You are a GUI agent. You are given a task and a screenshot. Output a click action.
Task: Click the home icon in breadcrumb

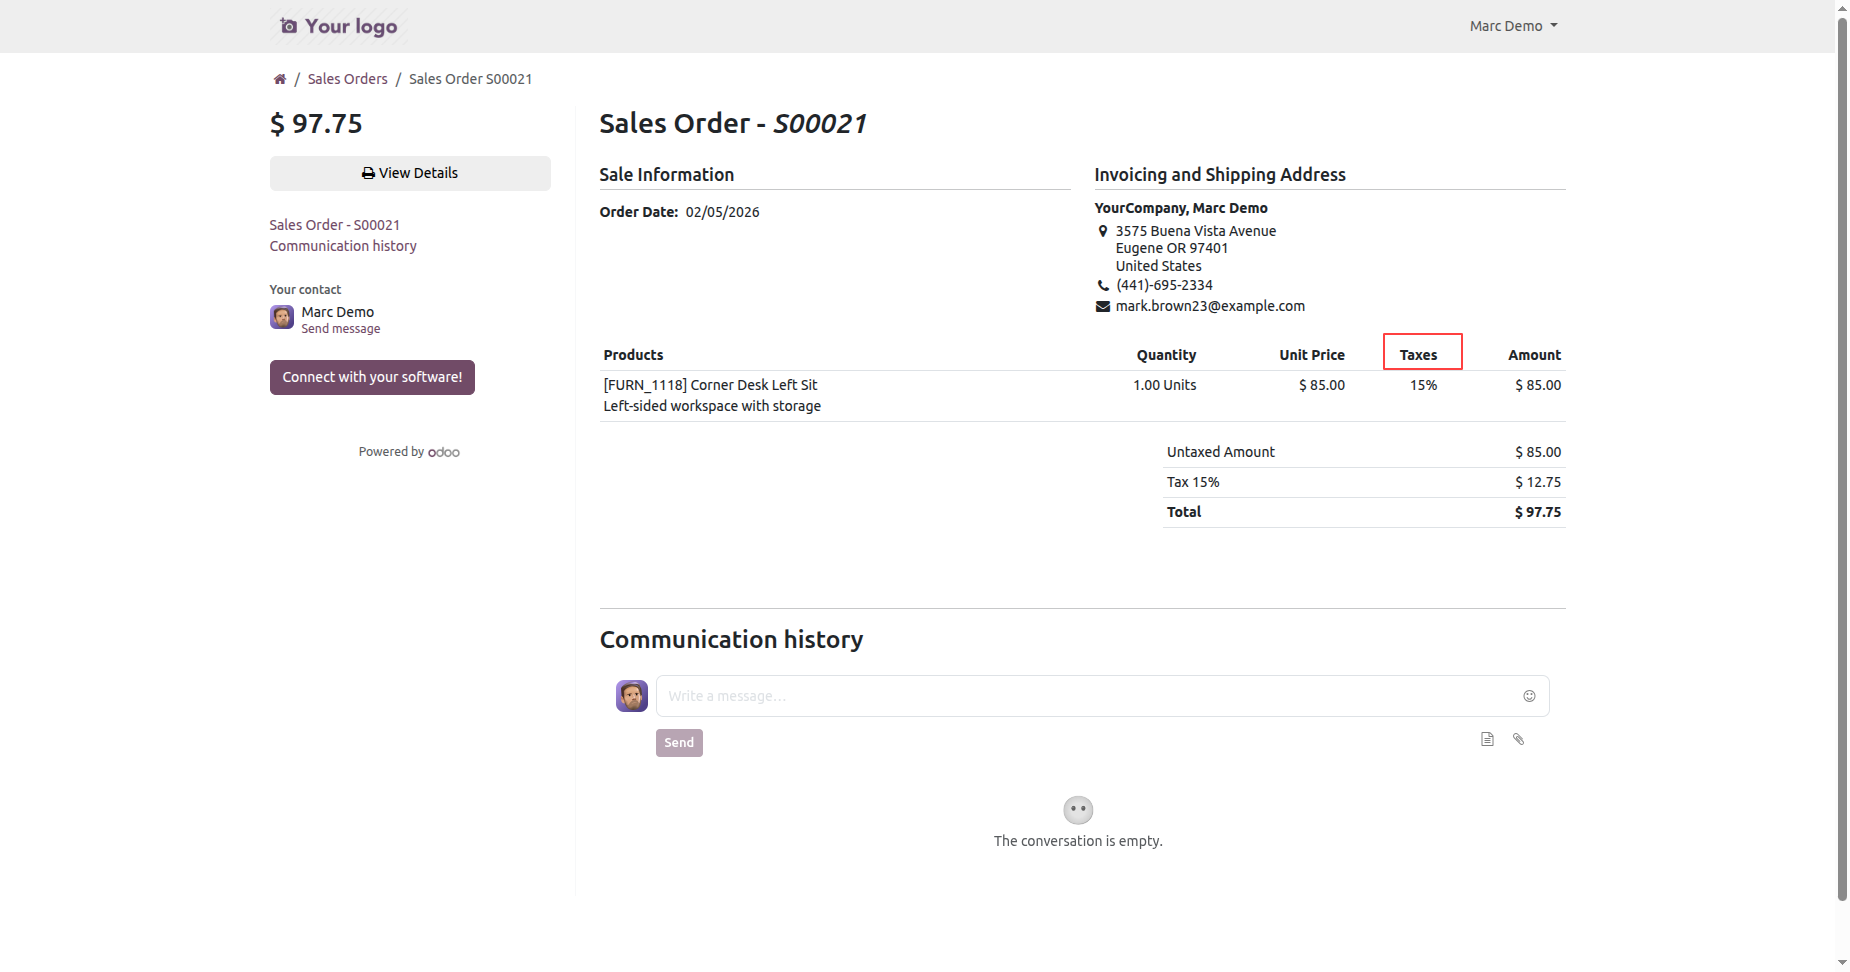(280, 79)
